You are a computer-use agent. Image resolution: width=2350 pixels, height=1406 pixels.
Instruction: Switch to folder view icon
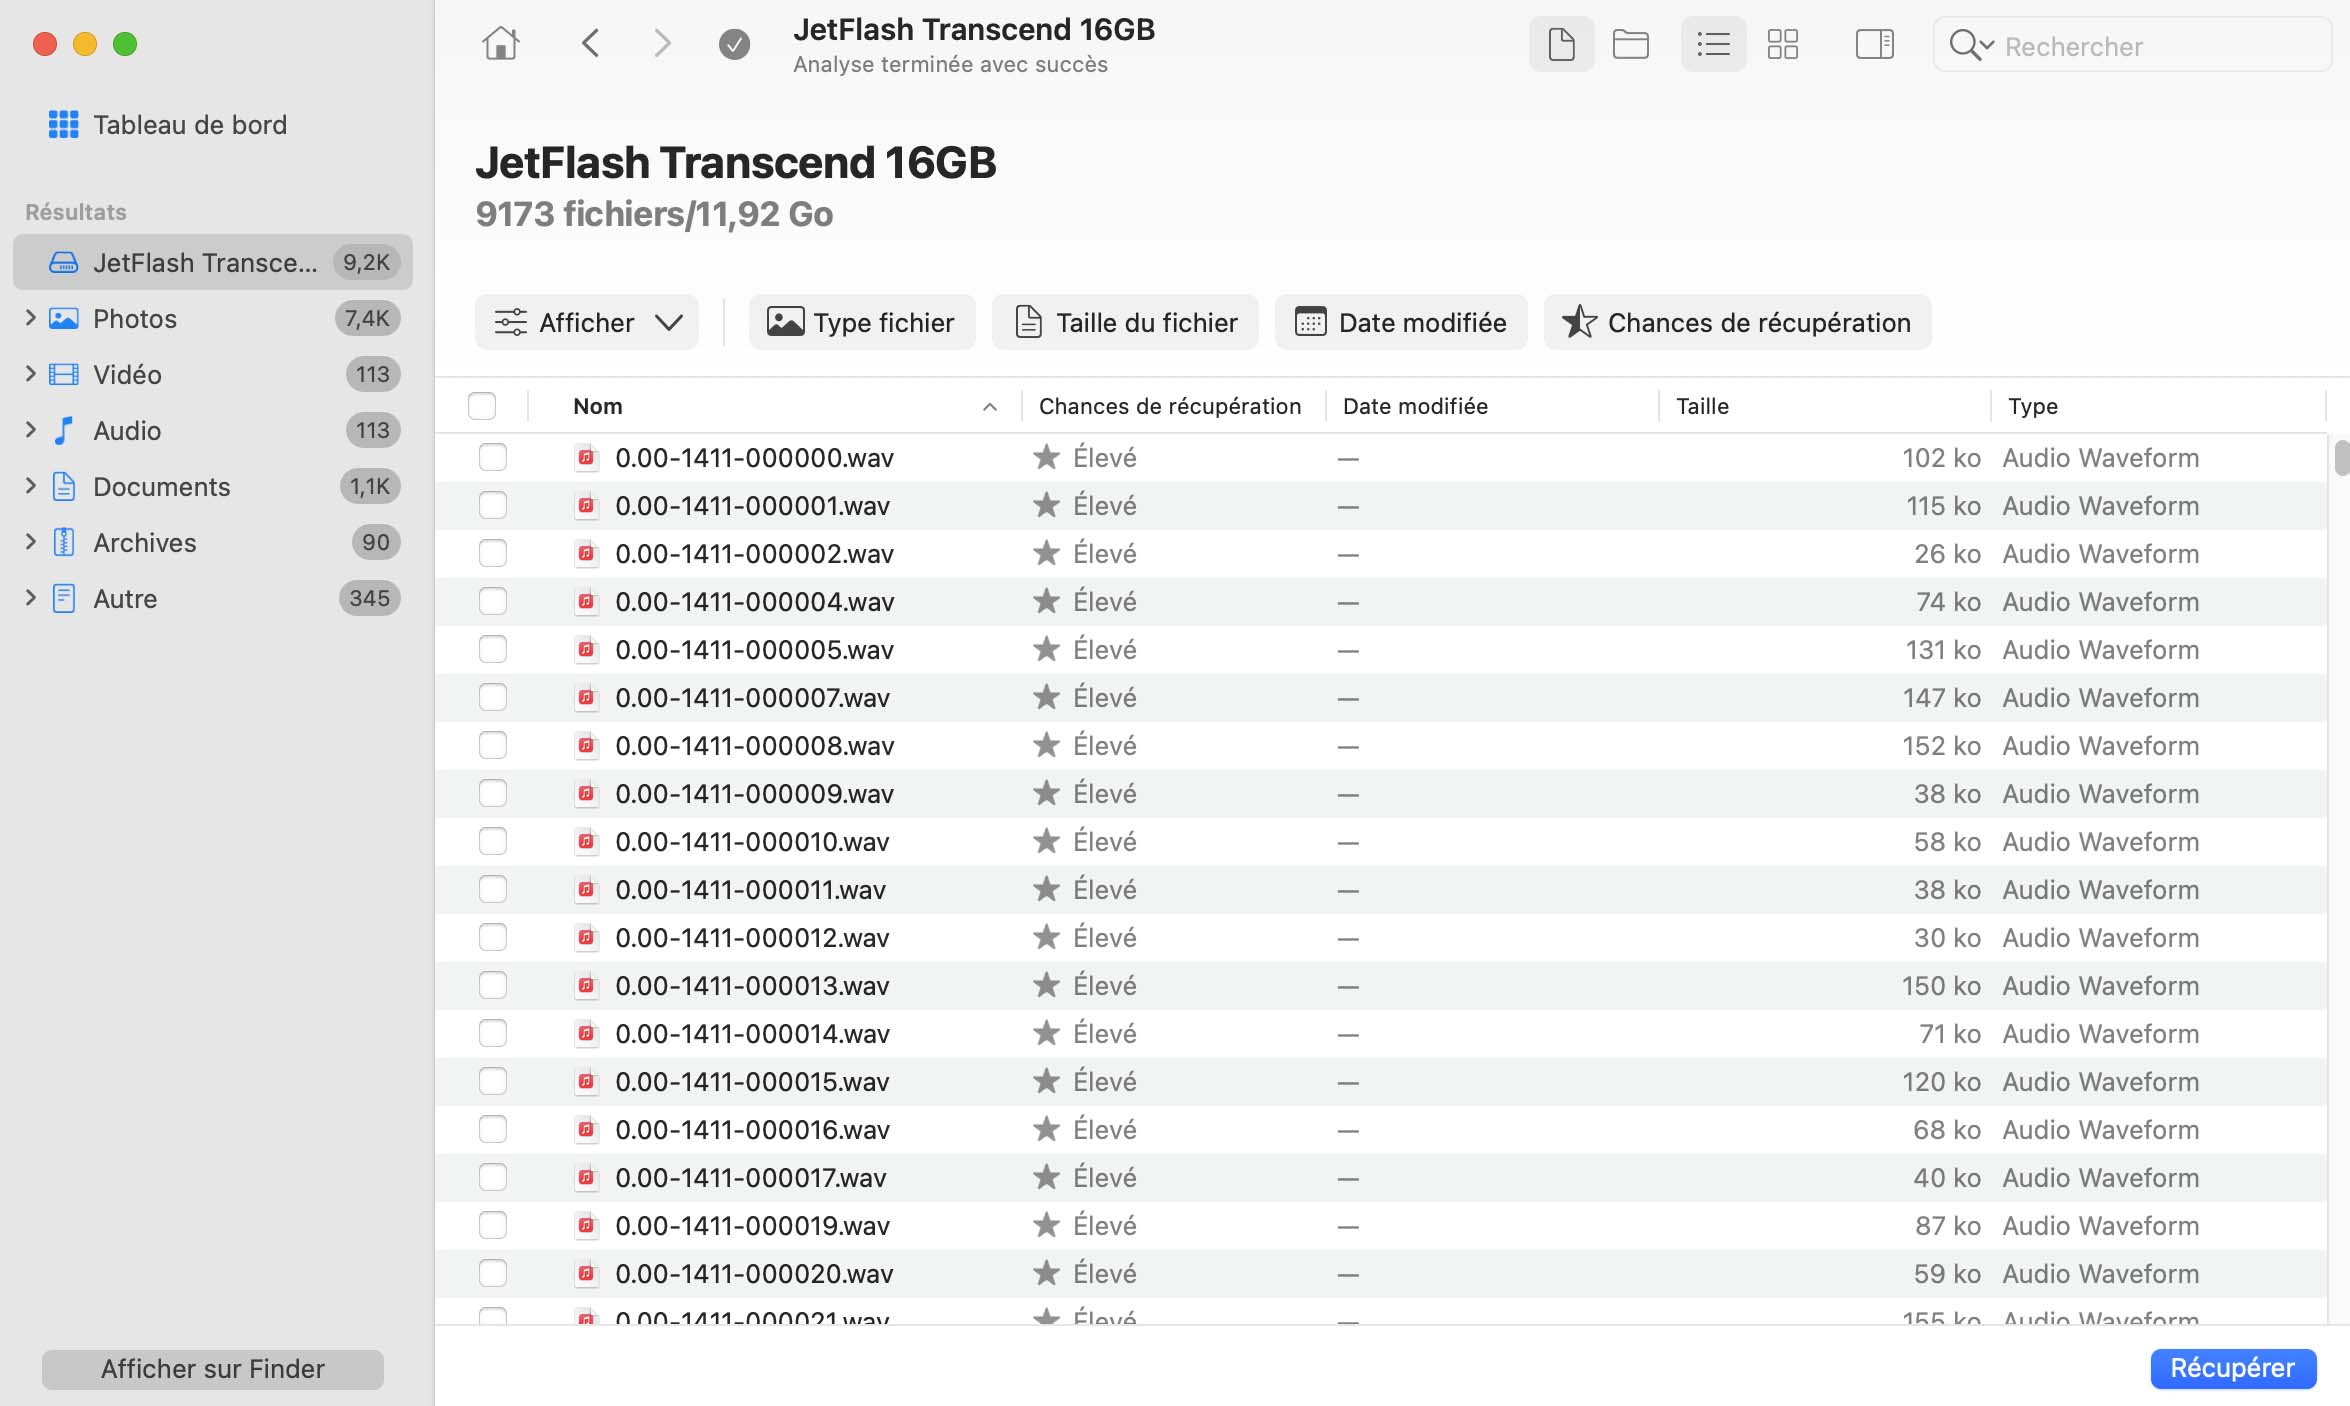[x=1630, y=44]
